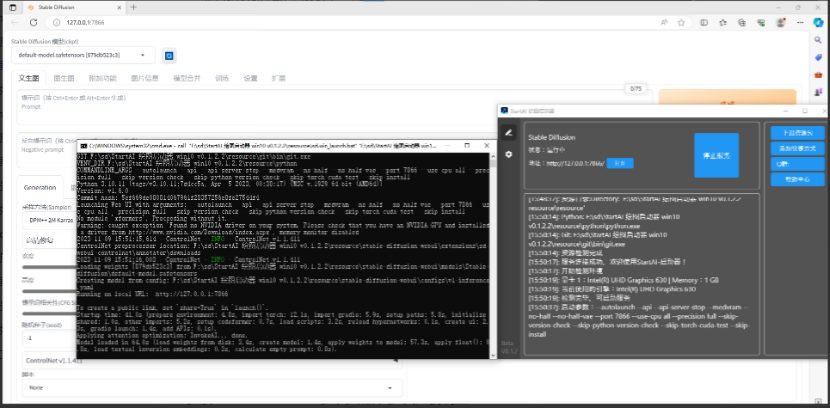830x408 pixels.
Task: Switch to the 文生图 tab
Action: [x=29, y=78]
